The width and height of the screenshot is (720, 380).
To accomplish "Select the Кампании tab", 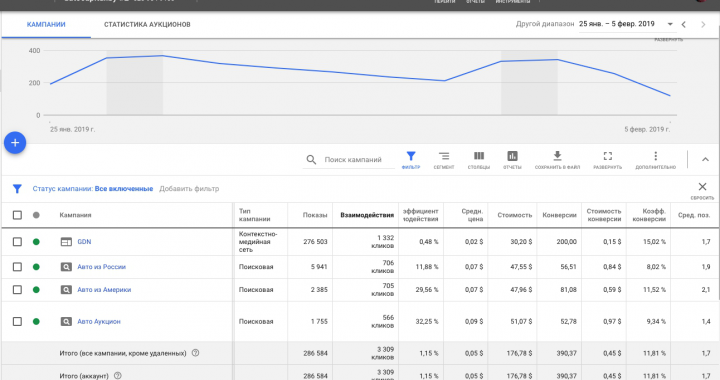I will click(46, 24).
